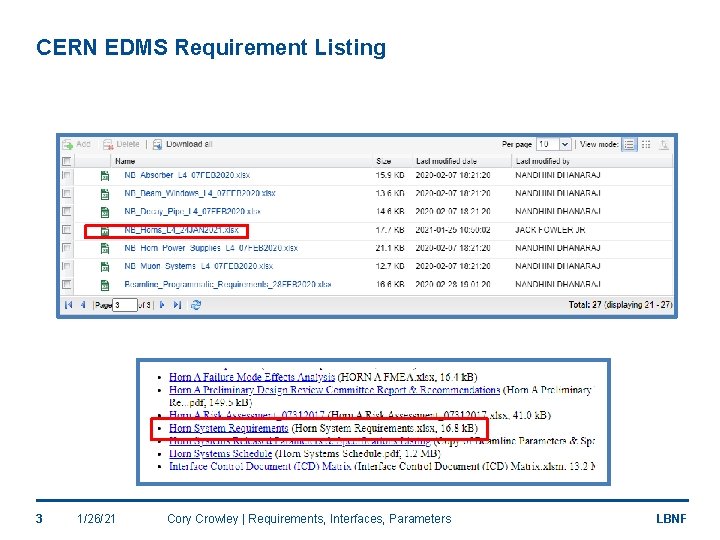720x540 pixels.
Task: Open NB_Horns_L4 xlsx file link
Action: pos(181,230)
